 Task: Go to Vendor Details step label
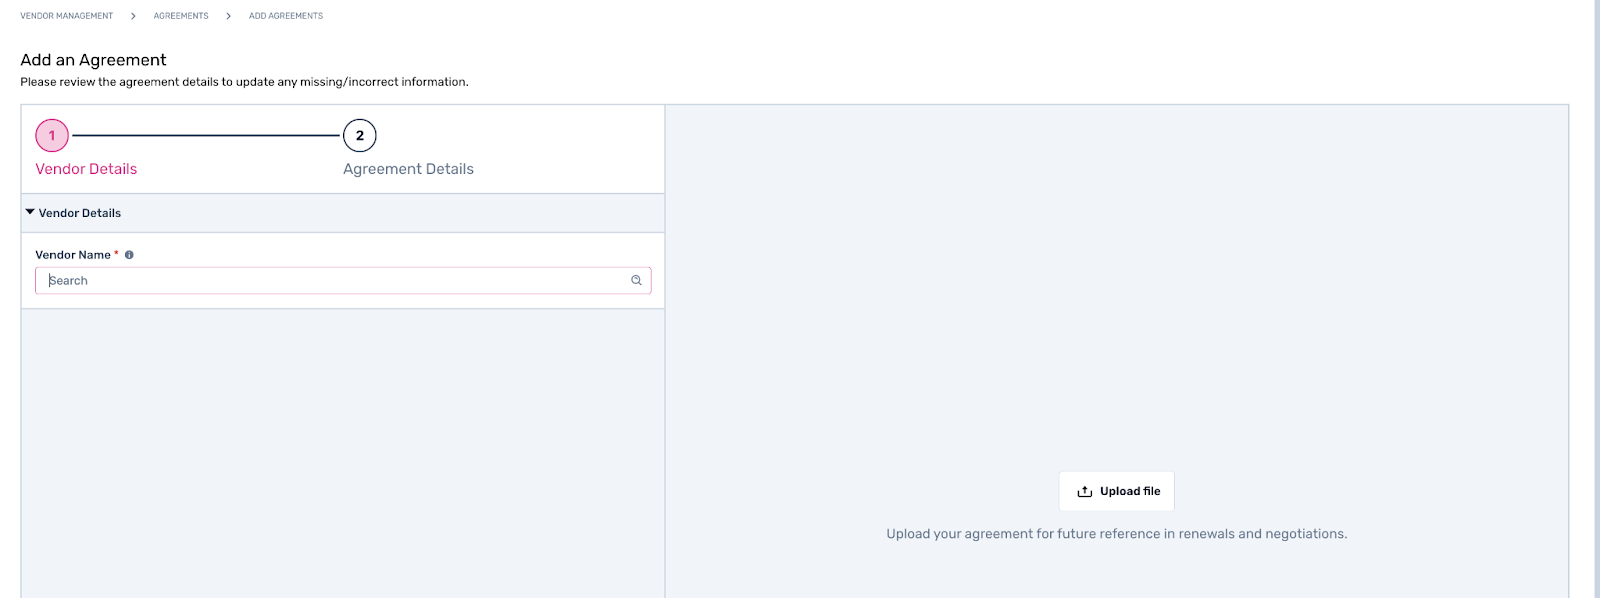point(86,169)
